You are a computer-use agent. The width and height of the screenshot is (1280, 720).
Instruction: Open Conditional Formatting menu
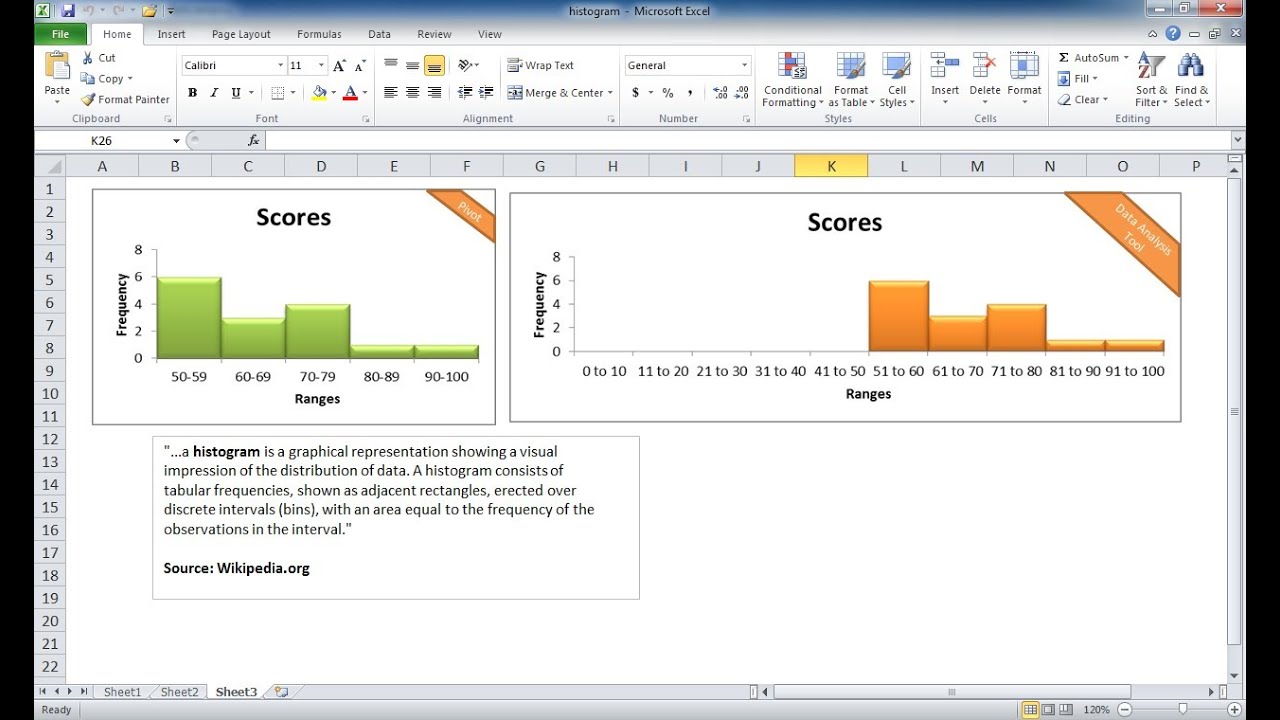[x=792, y=80]
